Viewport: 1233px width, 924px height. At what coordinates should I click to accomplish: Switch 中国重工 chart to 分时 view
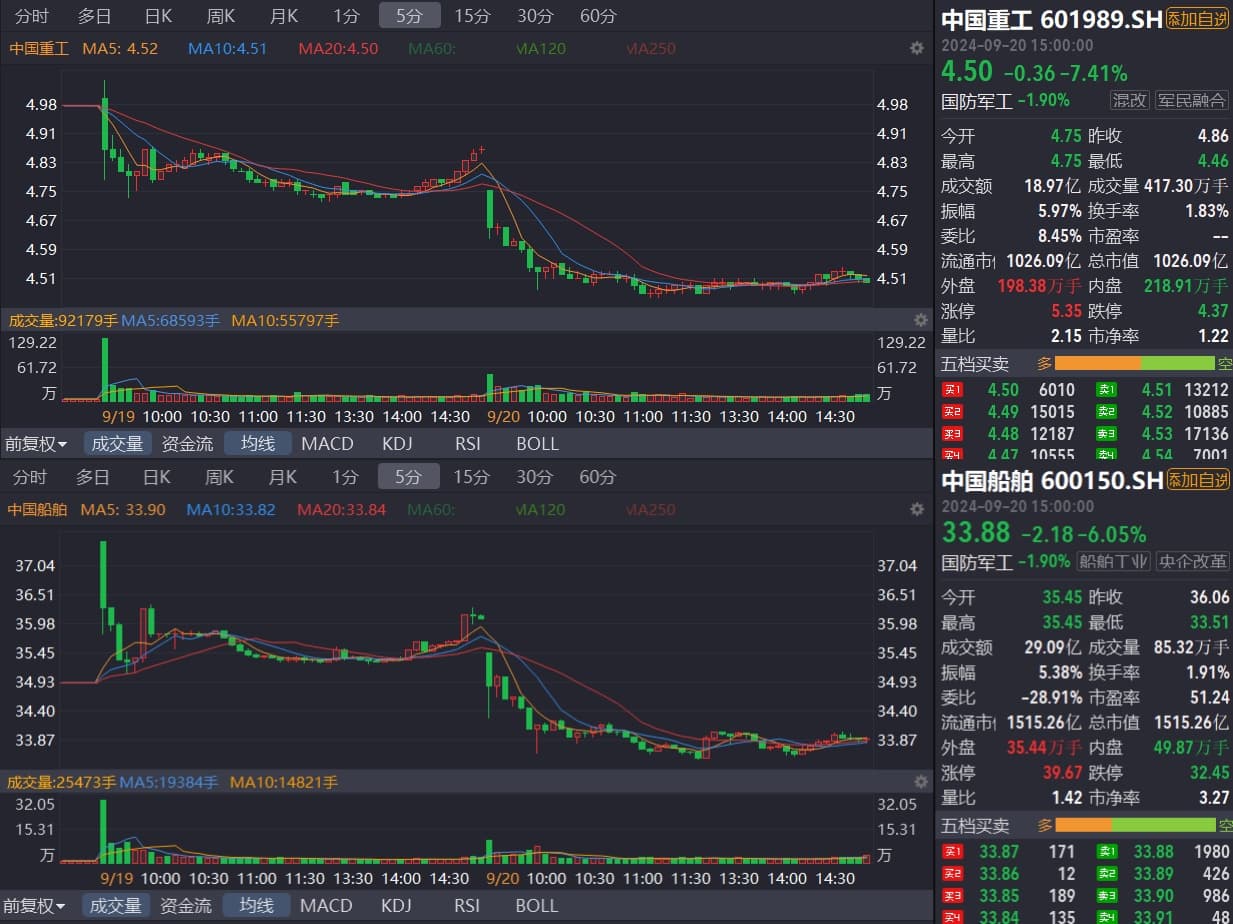[31, 16]
